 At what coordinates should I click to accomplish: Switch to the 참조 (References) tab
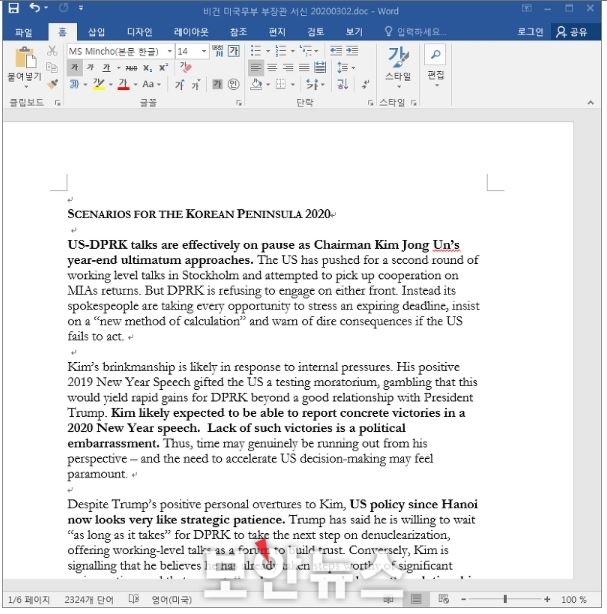pyautogui.click(x=238, y=32)
